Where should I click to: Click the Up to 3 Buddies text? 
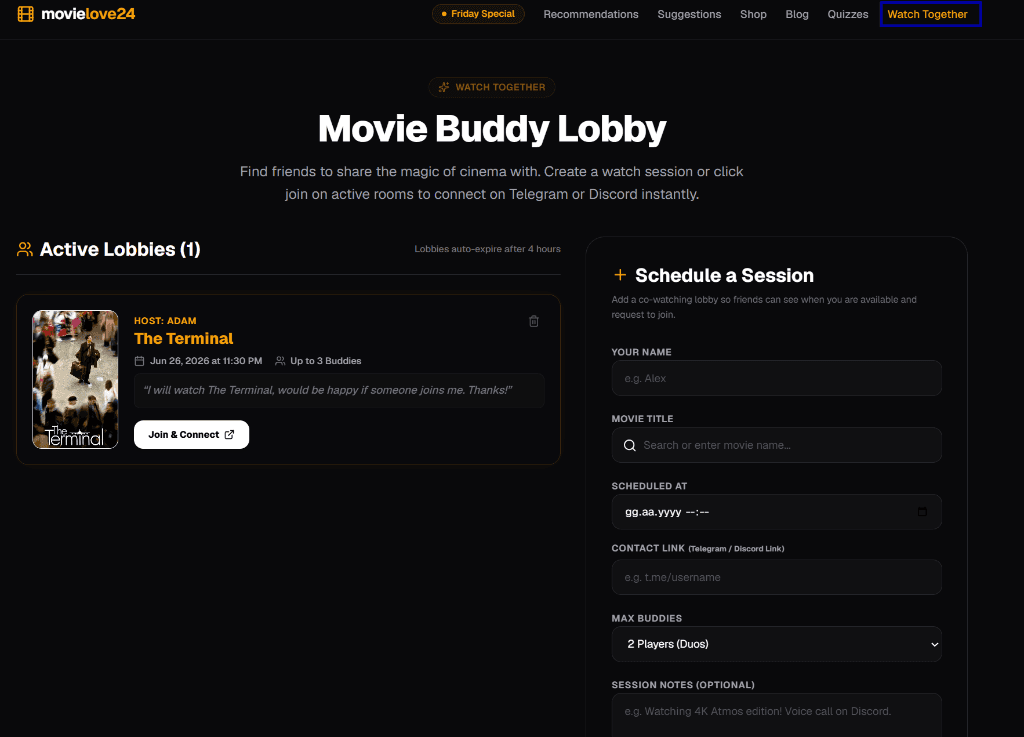[325, 361]
